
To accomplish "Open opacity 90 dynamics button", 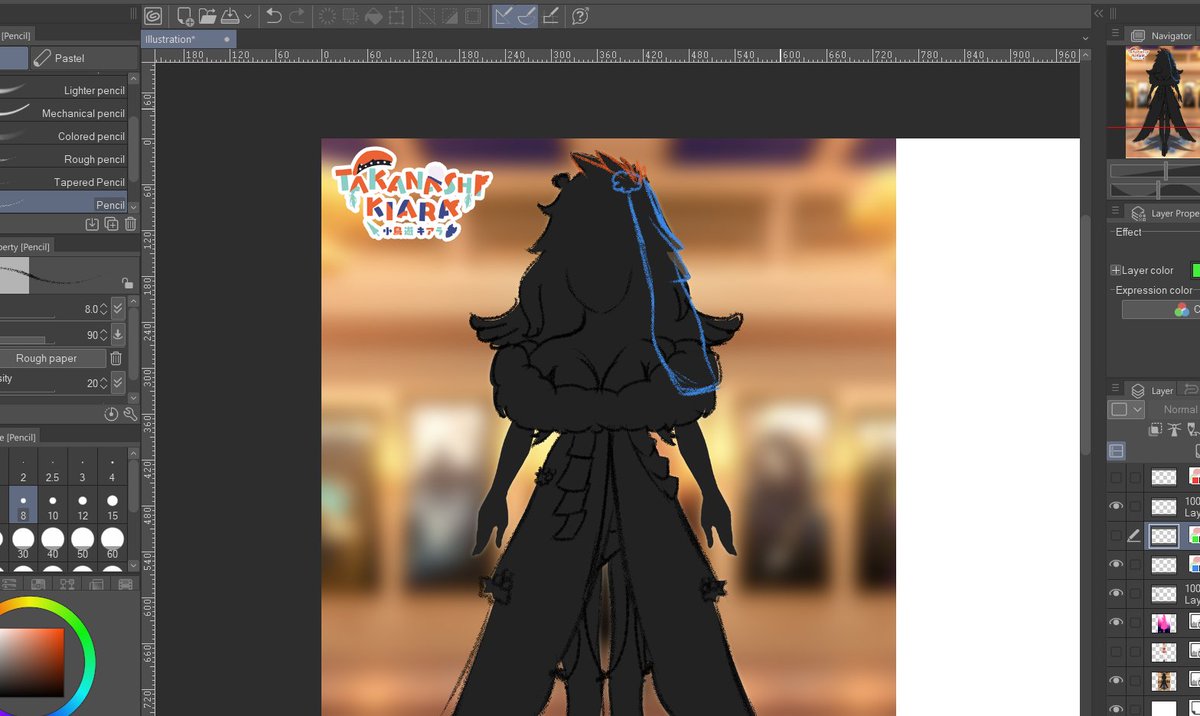I will click(x=118, y=335).
